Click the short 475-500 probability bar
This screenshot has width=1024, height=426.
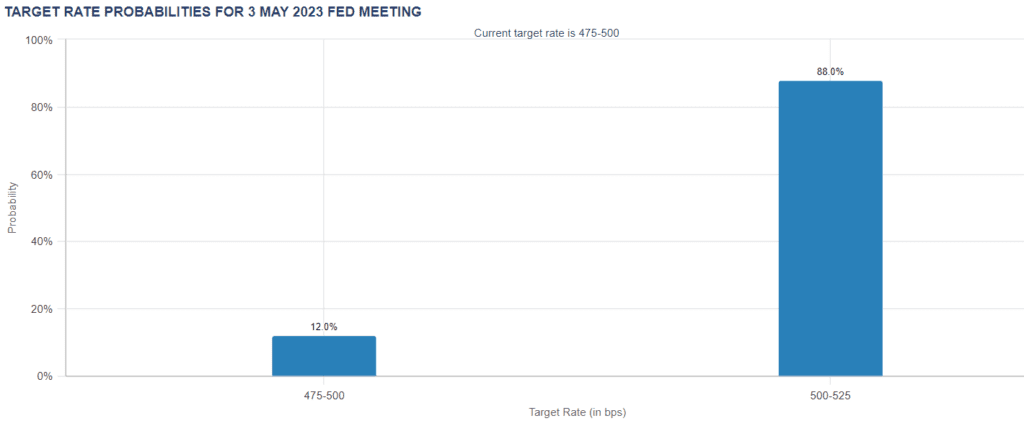324,356
